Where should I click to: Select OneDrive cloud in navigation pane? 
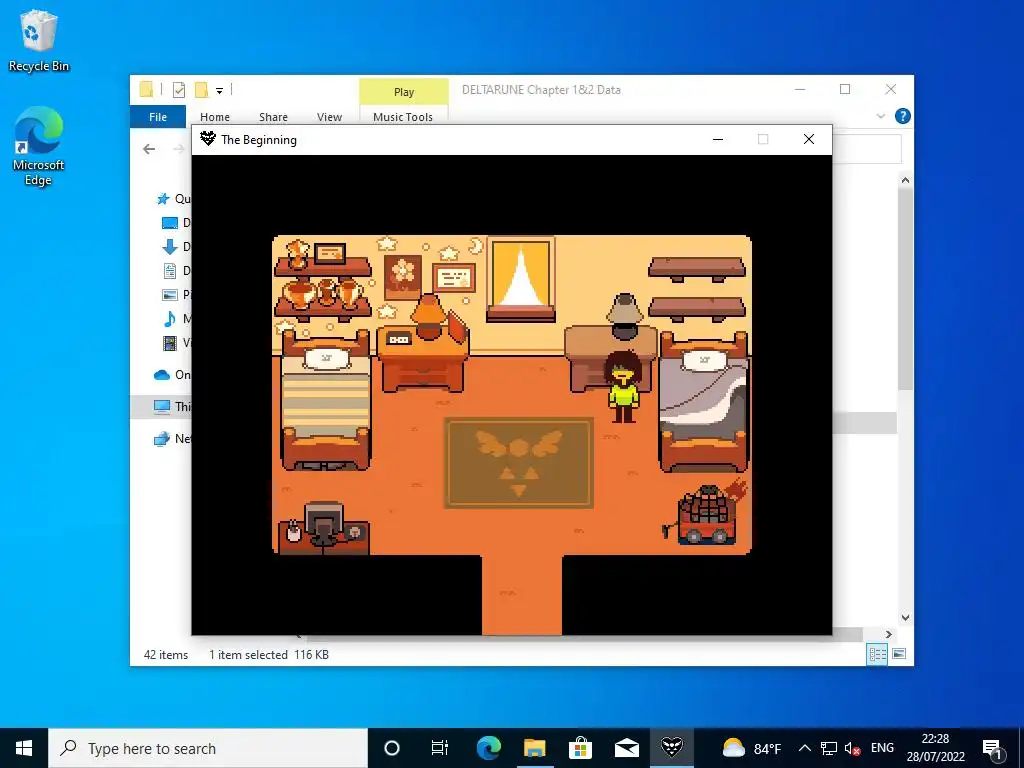coord(162,375)
